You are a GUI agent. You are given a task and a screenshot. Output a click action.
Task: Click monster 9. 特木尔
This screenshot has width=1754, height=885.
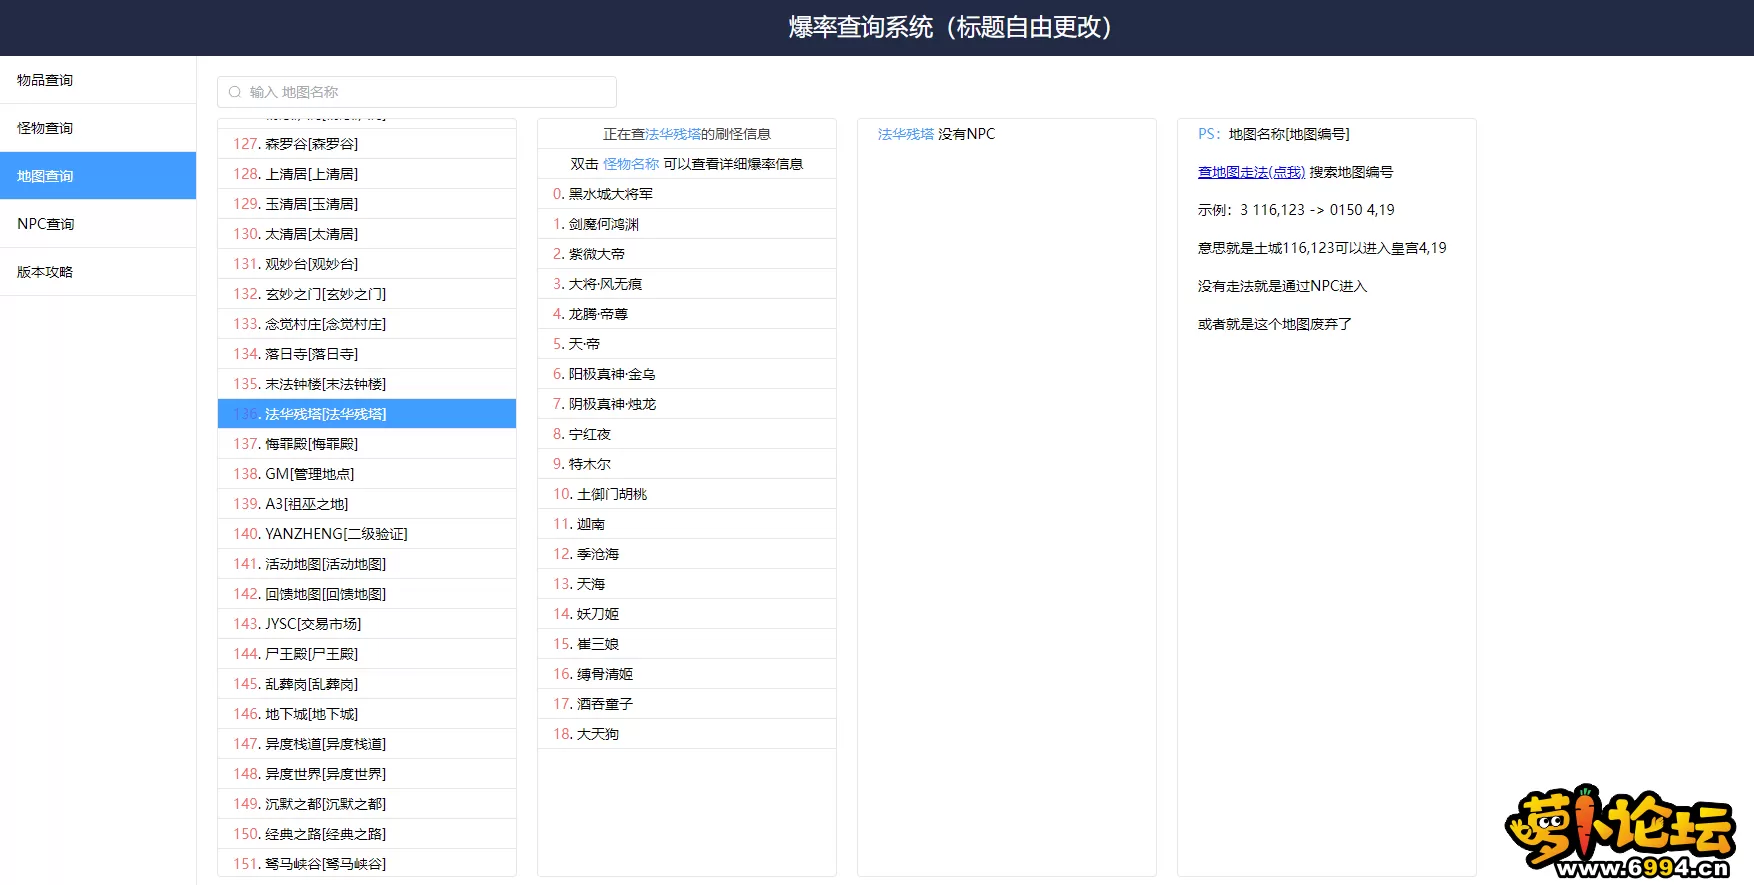[687, 464]
